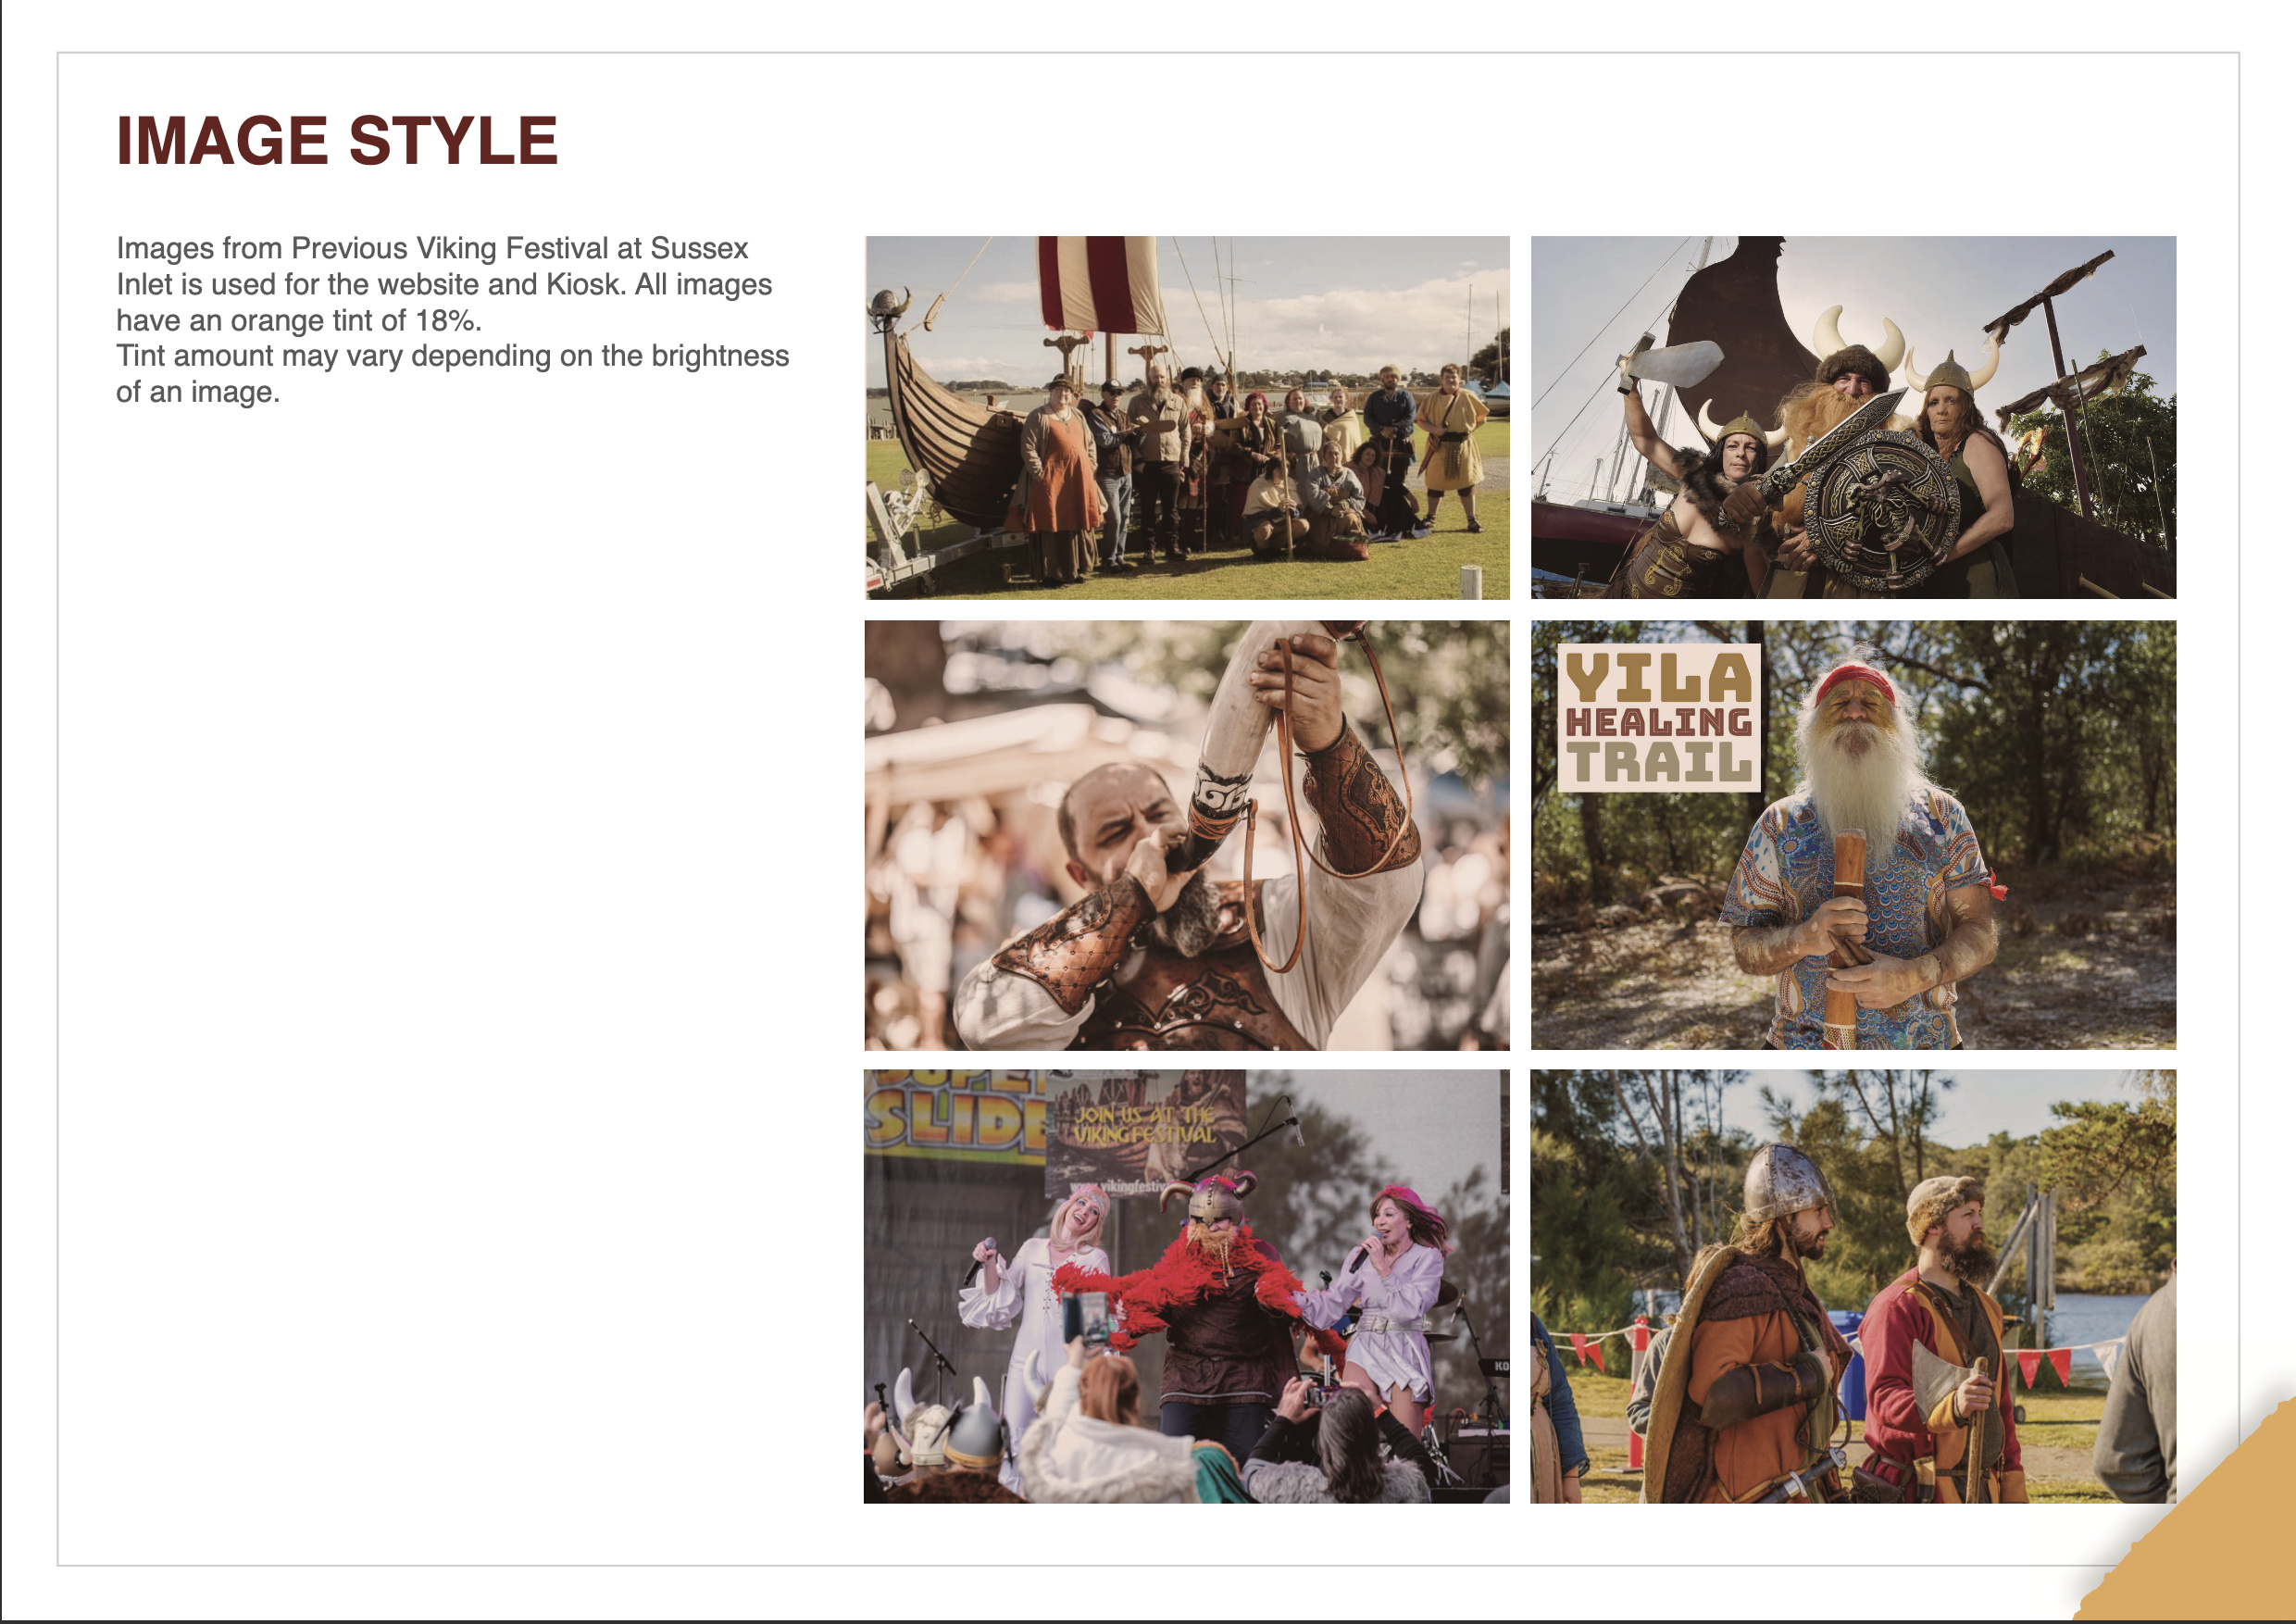
Task: Open the Viking longship group photo
Action: [1187, 418]
